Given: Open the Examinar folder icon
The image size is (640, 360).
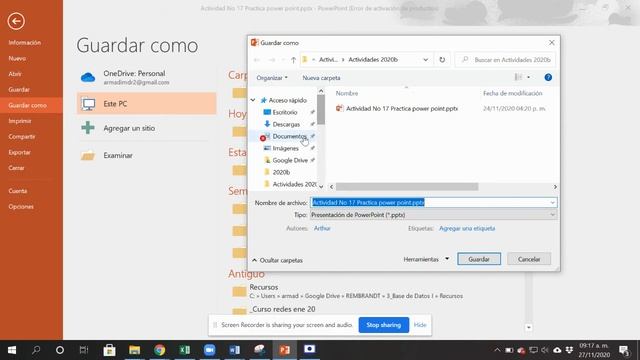Looking at the screenshot, I should click(88, 156).
